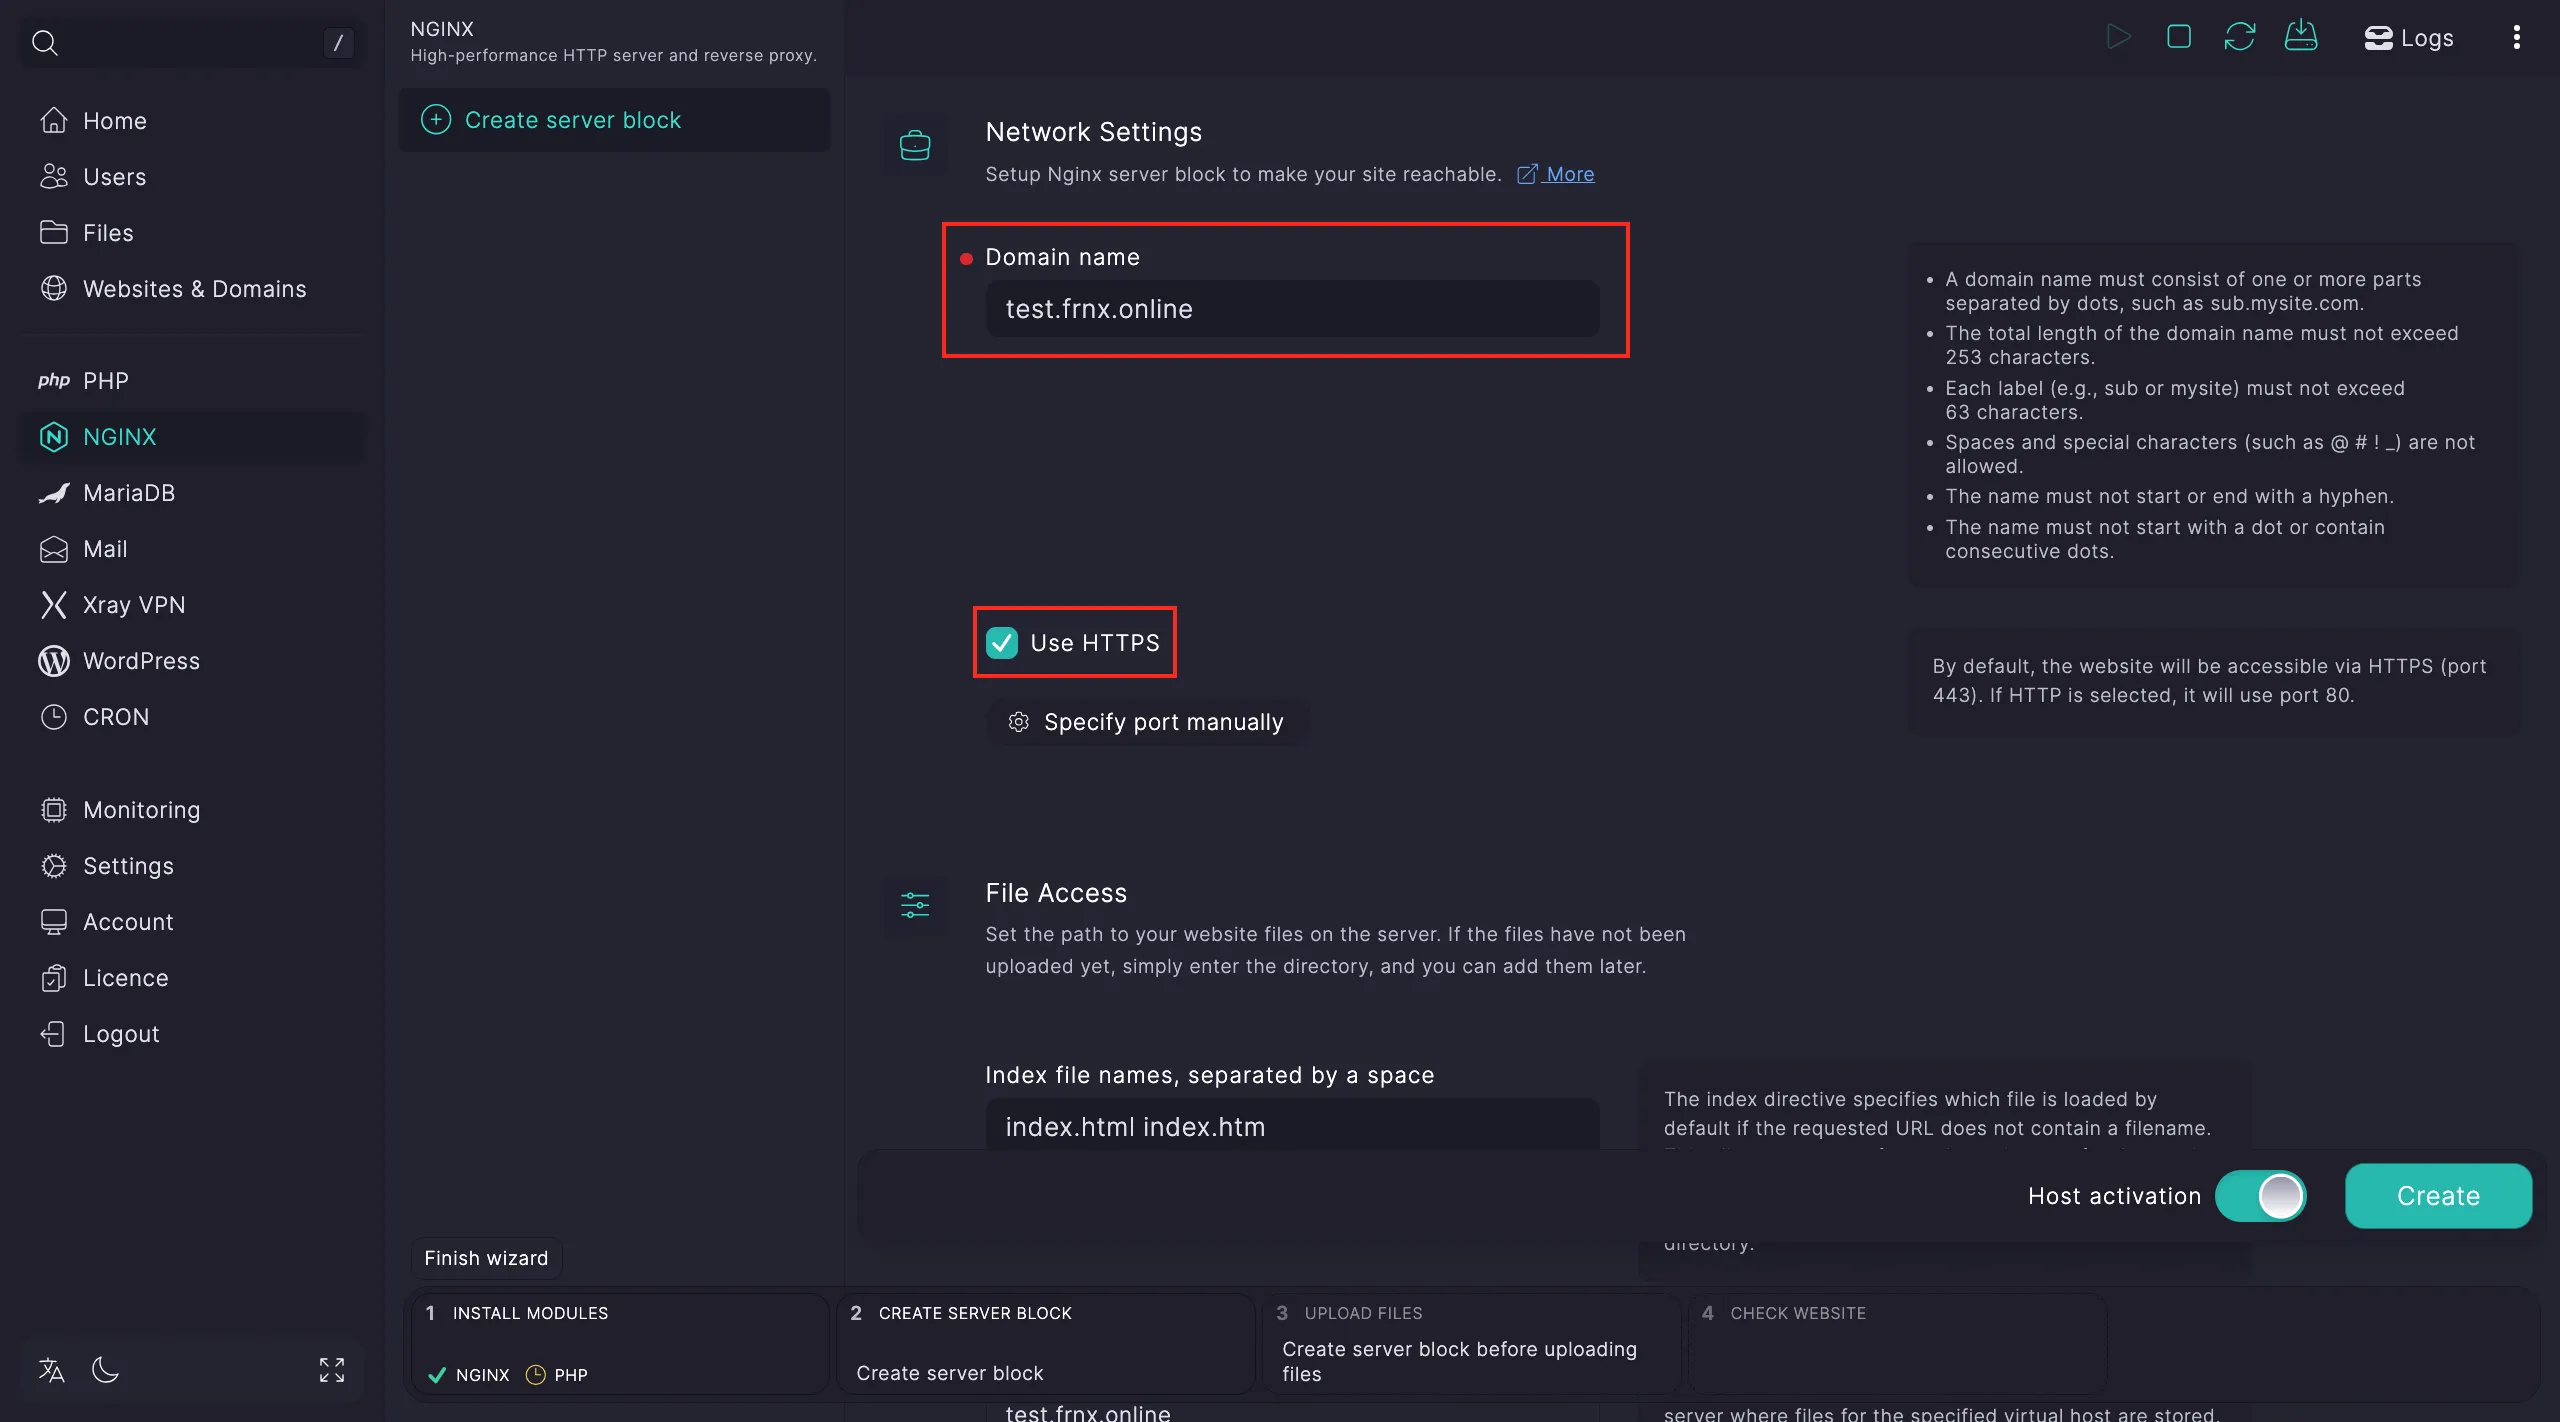
Task: Click the fullscreen expand icon
Action: click(332, 1370)
